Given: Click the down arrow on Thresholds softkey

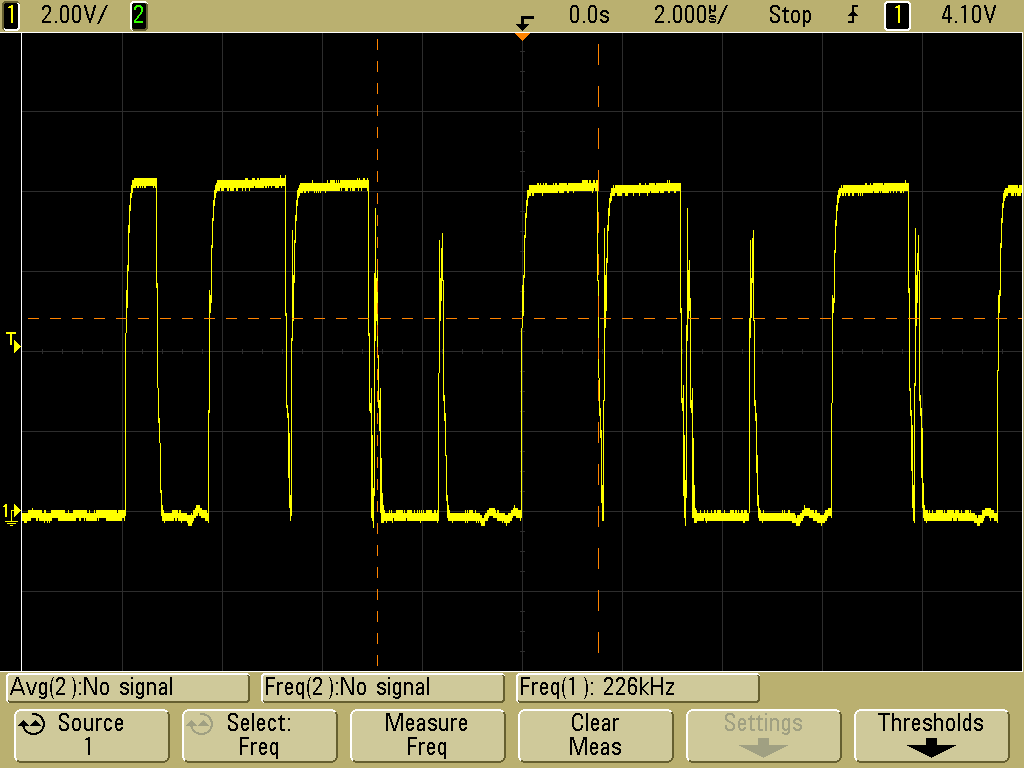Looking at the screenshot, I should pos(931,748).
